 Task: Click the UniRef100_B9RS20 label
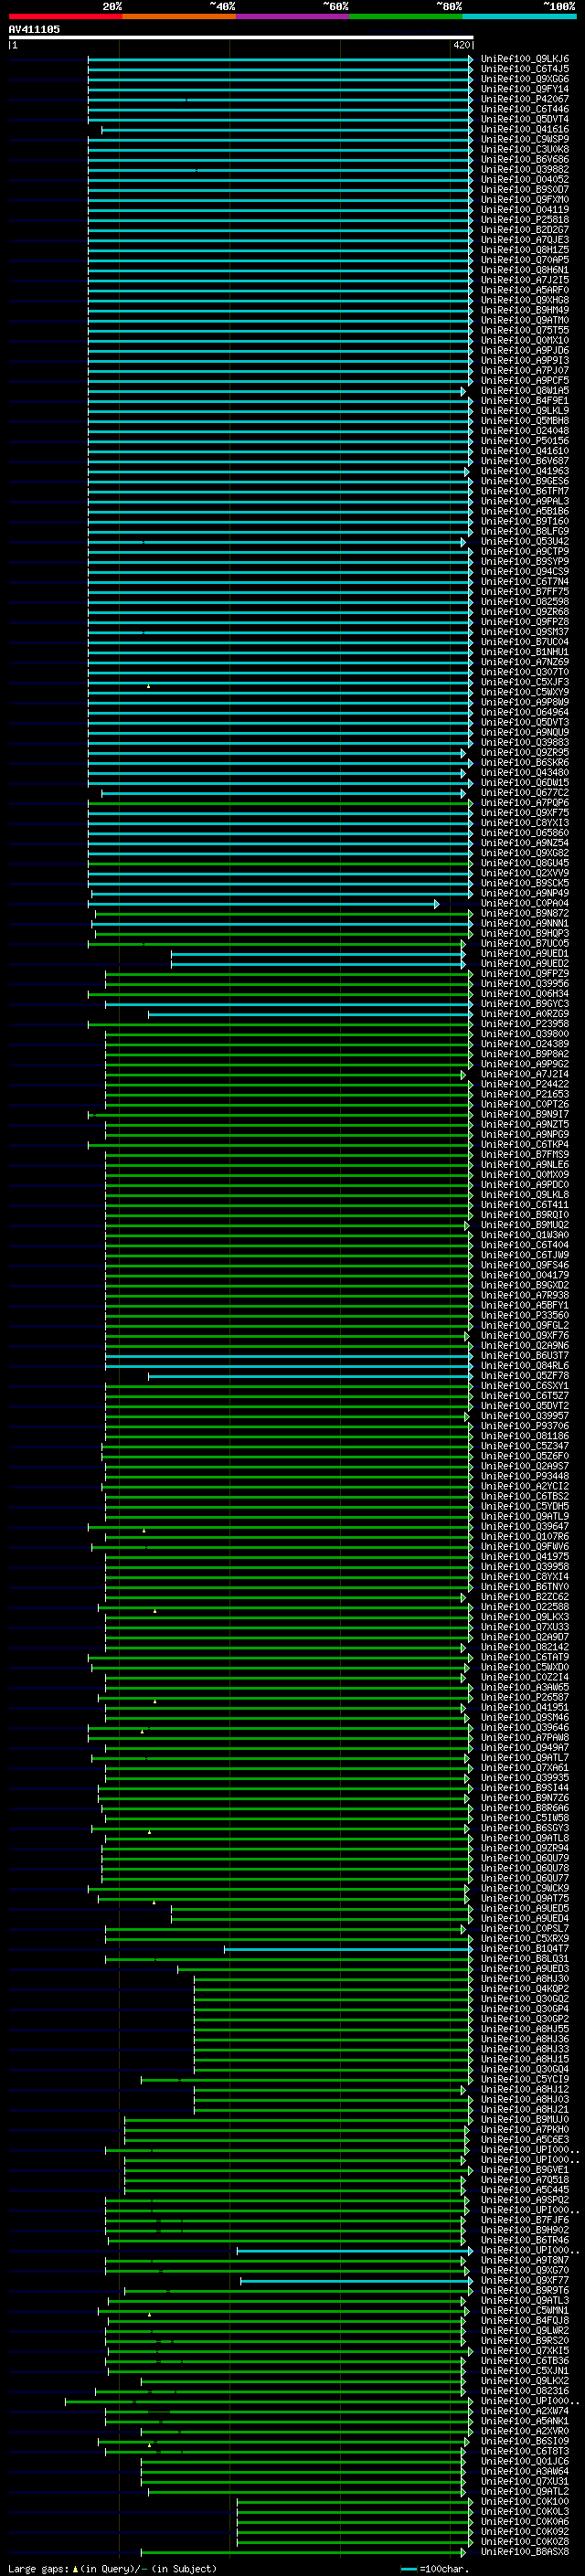click(x=525, y=2340)
